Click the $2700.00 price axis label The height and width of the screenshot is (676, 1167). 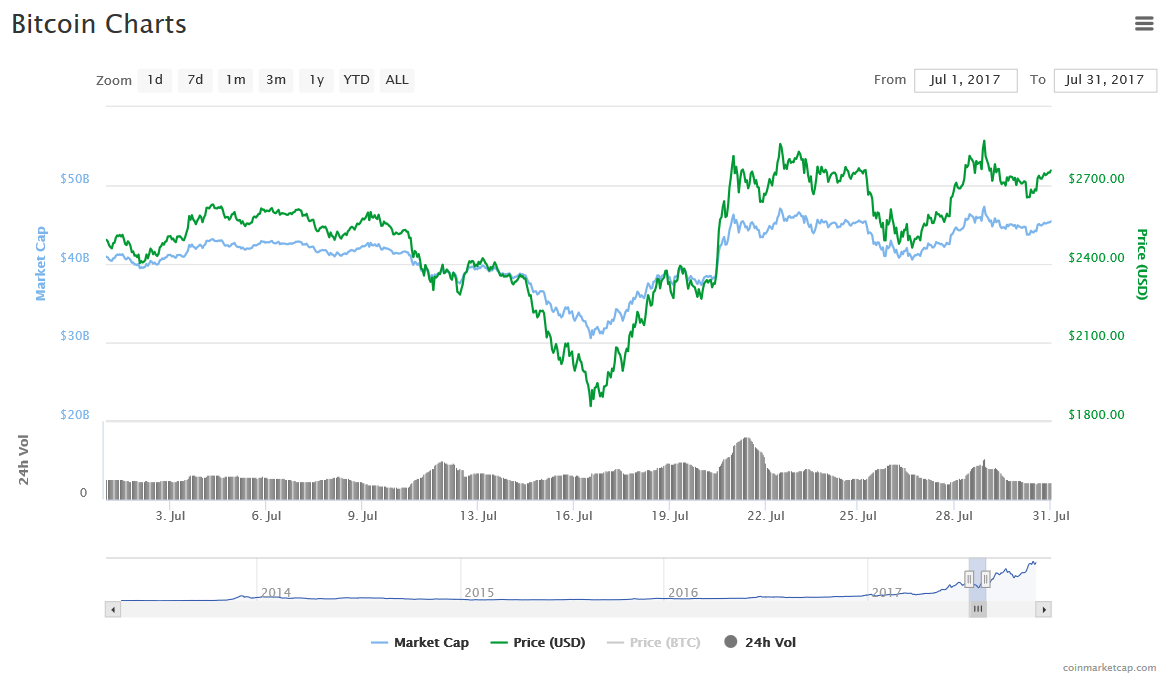pos(1096,179)
